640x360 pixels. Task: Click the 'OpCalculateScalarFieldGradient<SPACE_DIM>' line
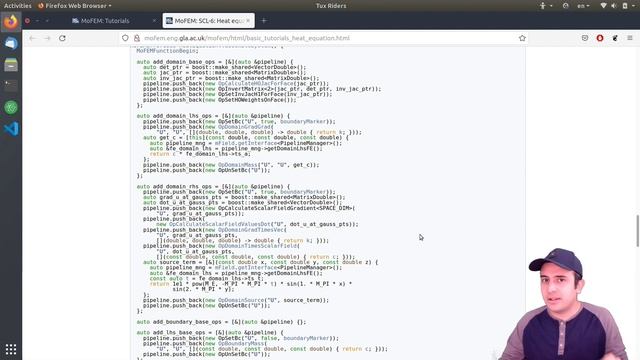click(x=249, y=208)
